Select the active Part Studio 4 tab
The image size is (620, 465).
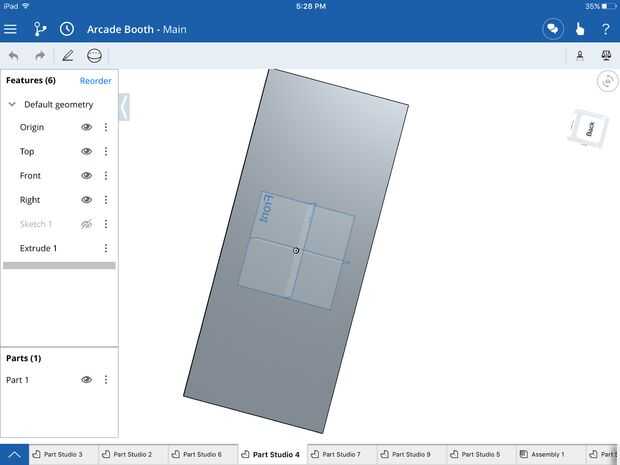click(272, 455)
